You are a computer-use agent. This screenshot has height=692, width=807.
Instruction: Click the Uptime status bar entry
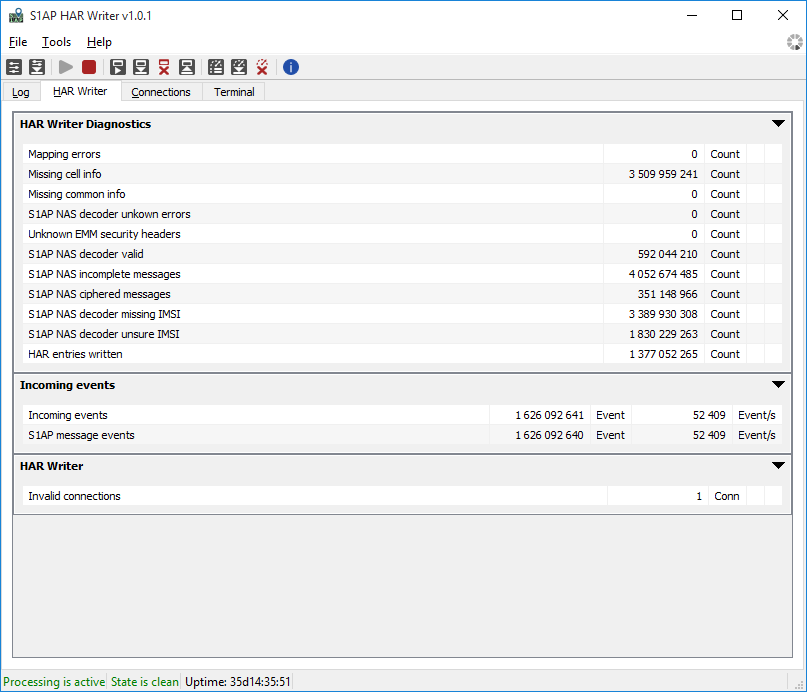[x=238, y=682]
